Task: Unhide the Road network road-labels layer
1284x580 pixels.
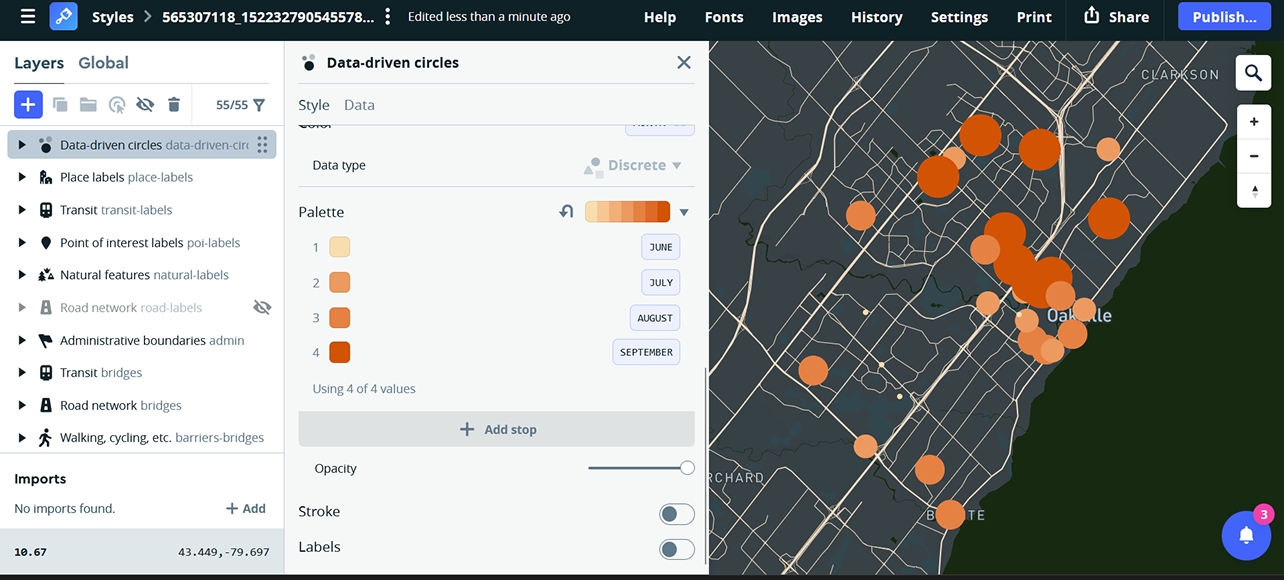Action: click(262, 307)
